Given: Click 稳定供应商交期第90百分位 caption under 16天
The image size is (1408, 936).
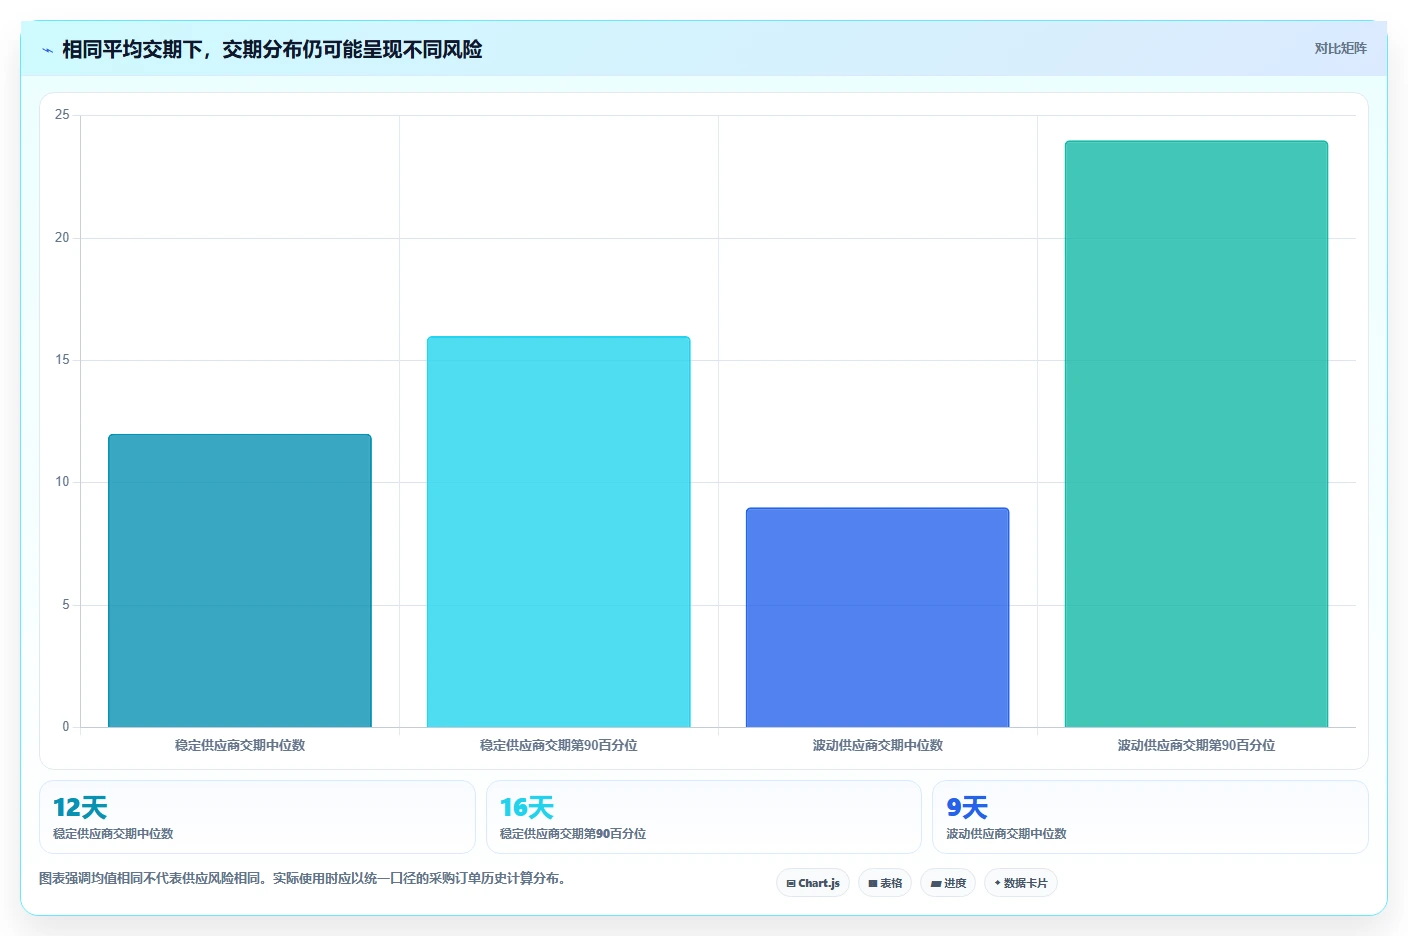Looking at the screenshot, I should pyautogui.click(x=573, y=834).
